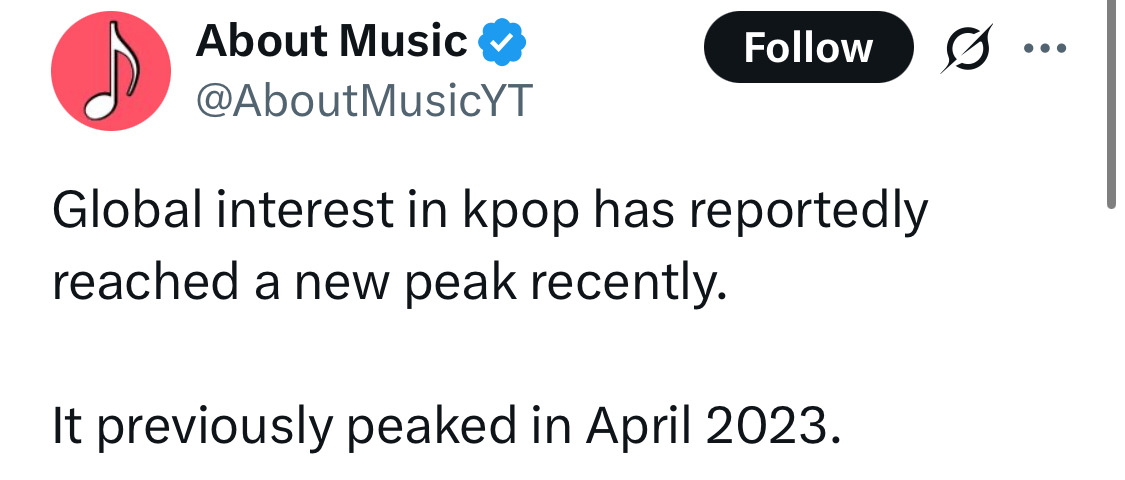This screenshot has height=480, width=1125.
Task: Click the 'reached a new peak recently' line
Action: pyautogui.click(x=385, y=285)
